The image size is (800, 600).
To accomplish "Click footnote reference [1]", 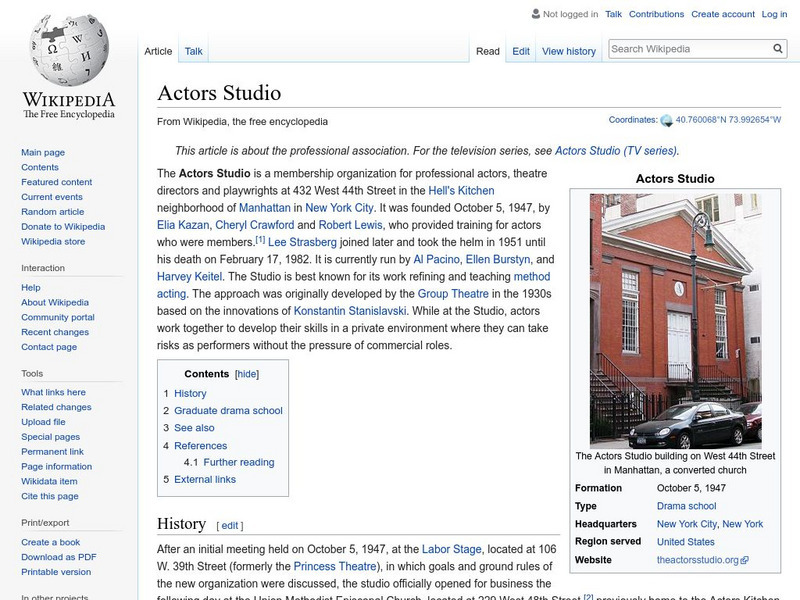I will point(260,240).
